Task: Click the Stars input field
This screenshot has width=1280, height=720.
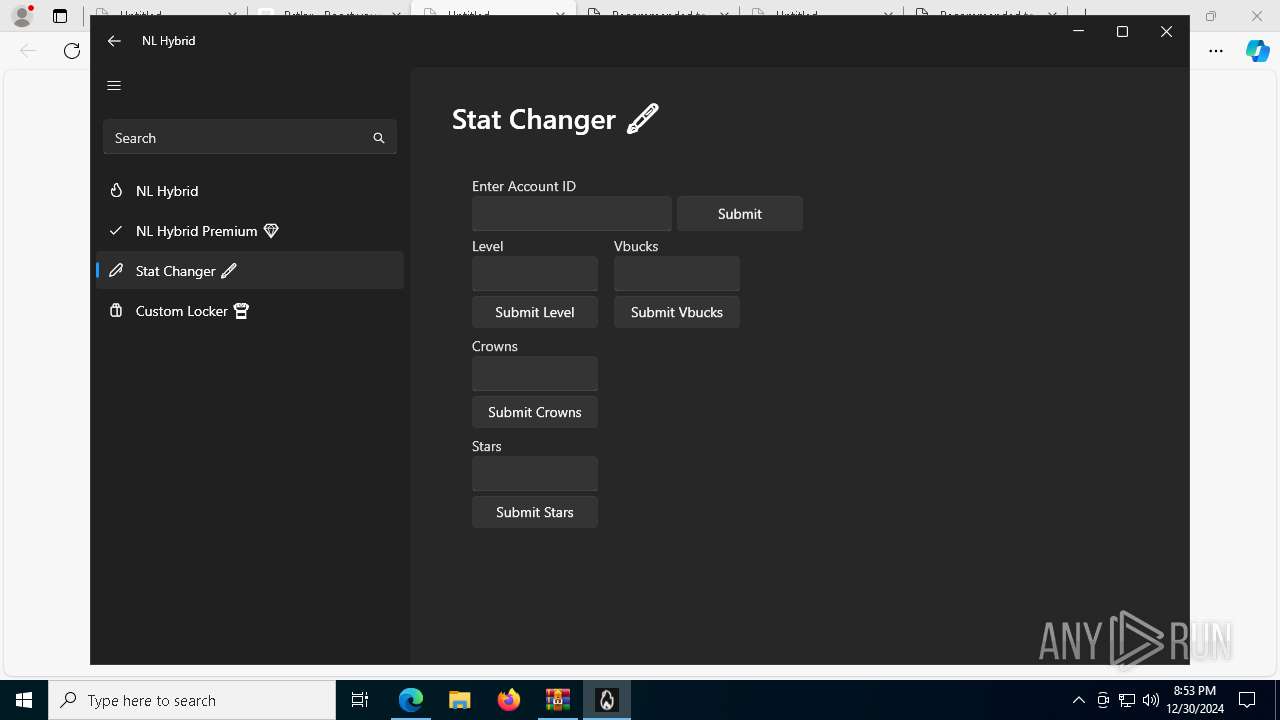Action: point(535,474)
